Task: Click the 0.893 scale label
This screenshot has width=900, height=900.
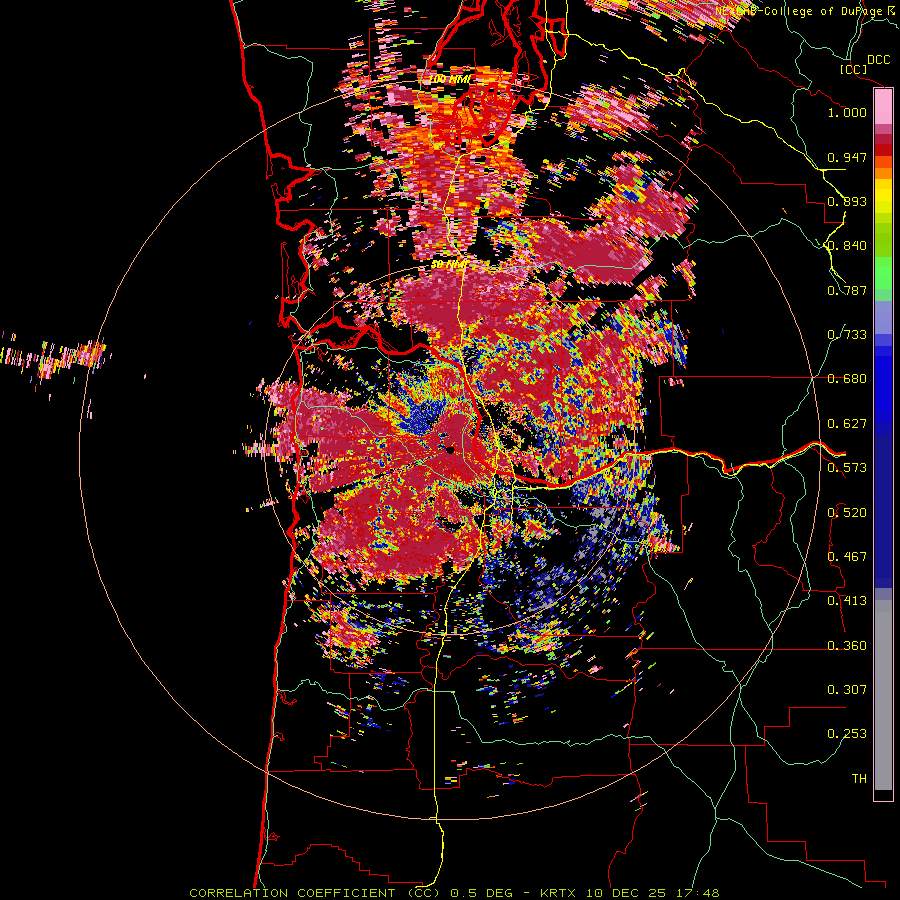Action: click(x=847, y=201)
